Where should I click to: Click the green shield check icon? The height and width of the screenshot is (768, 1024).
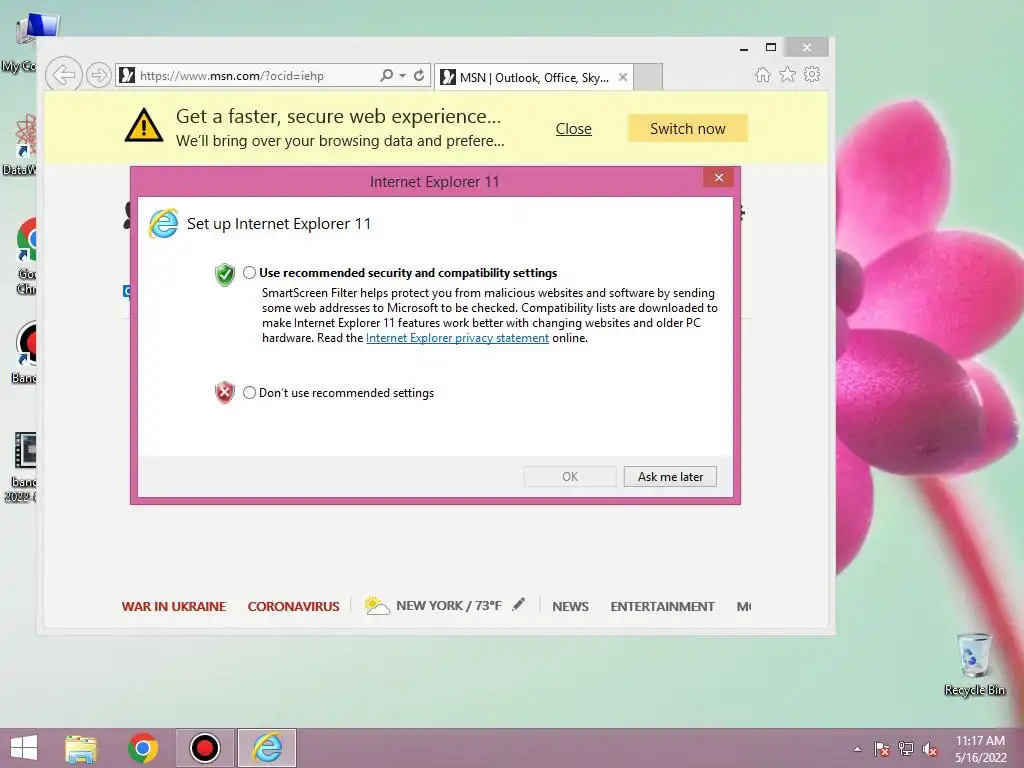(x=225, y=275)
